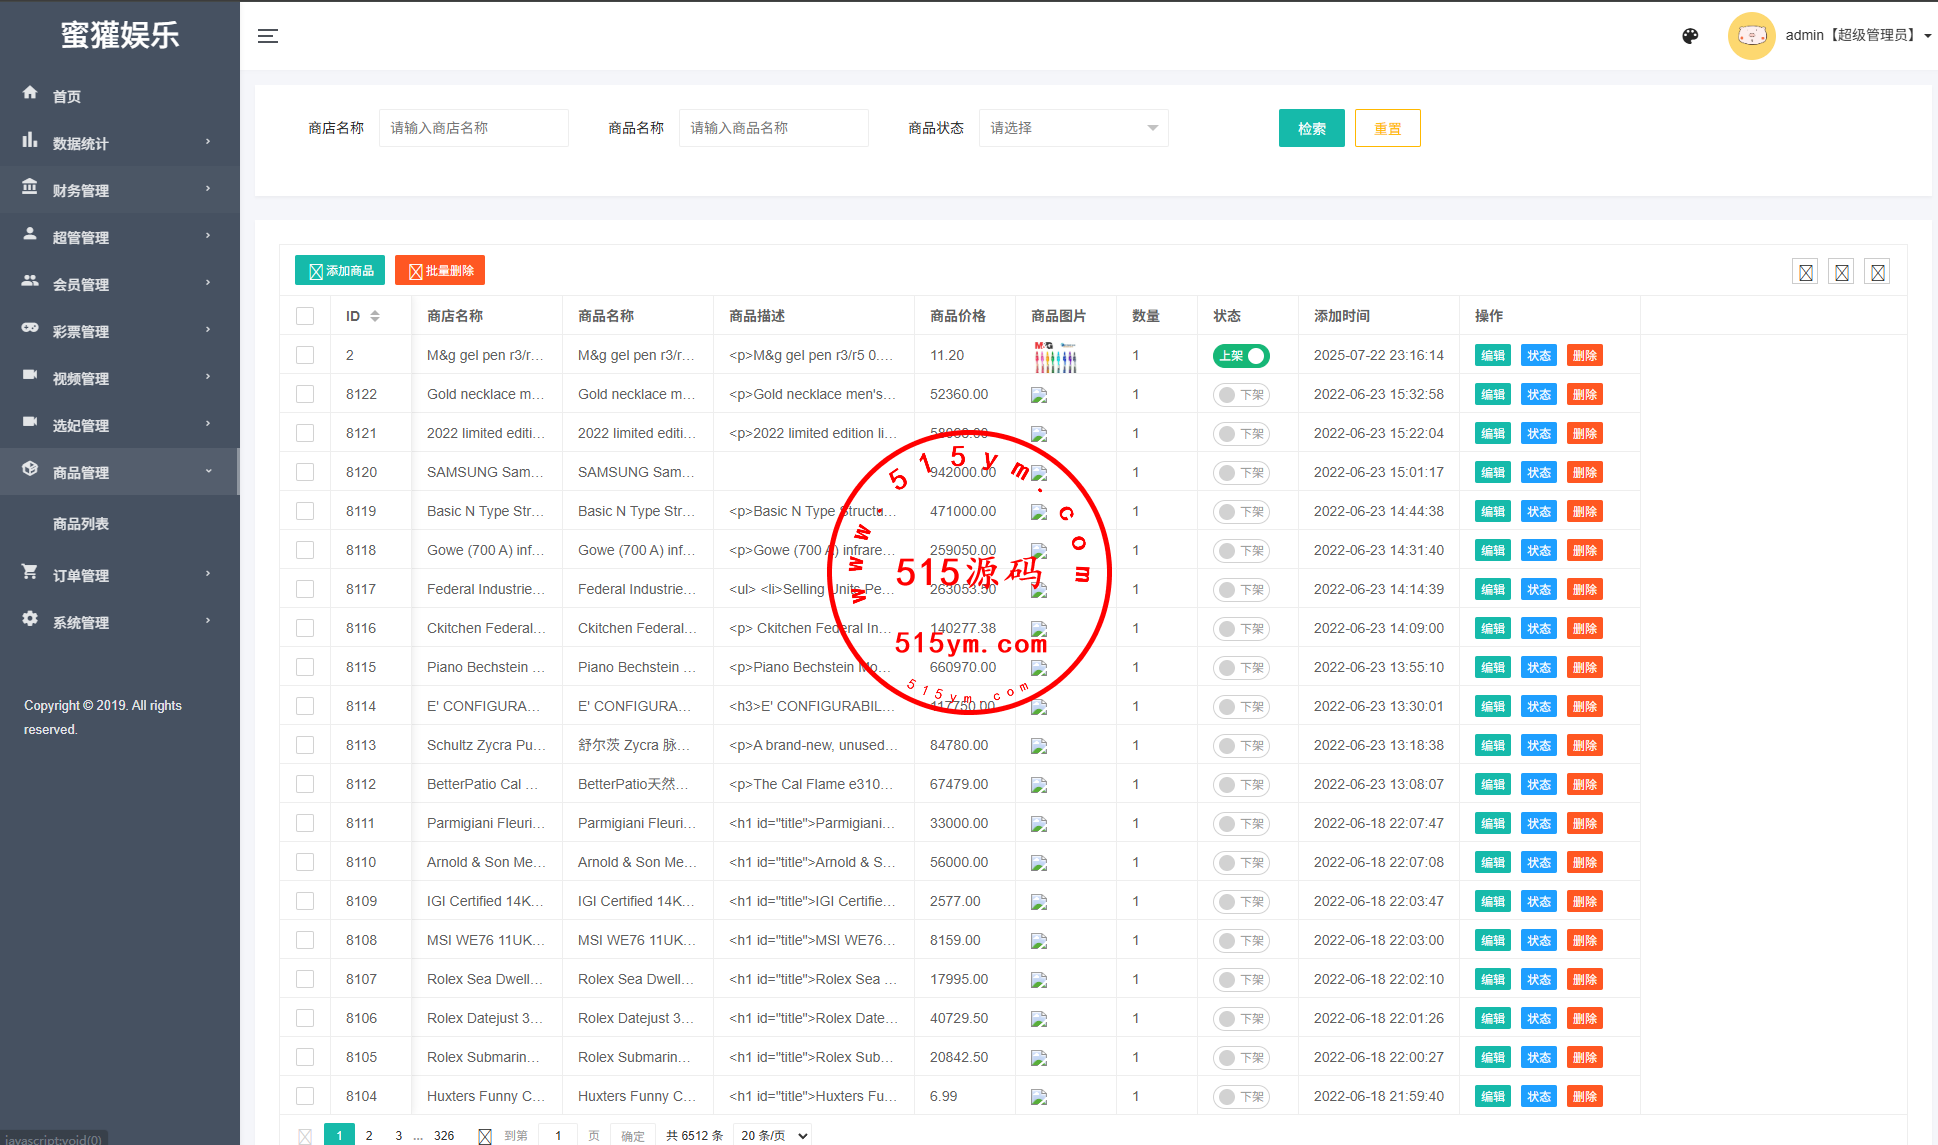Open the theme palette icon
This screenshot has height=1145, width=1938.
pyautogui.click(x=1690, y=36)
